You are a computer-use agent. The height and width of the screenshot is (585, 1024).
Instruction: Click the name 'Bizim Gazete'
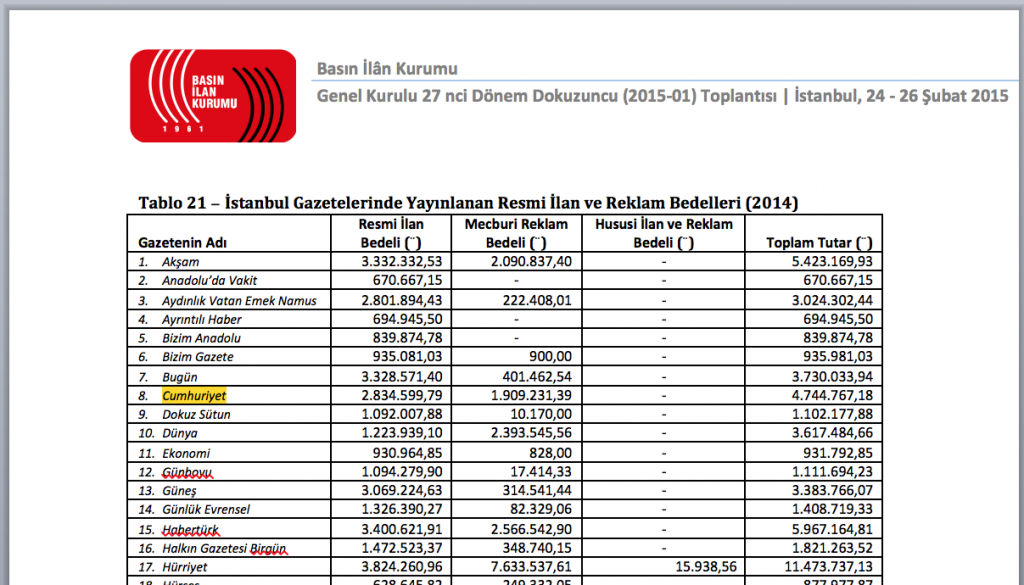point(197,357)
